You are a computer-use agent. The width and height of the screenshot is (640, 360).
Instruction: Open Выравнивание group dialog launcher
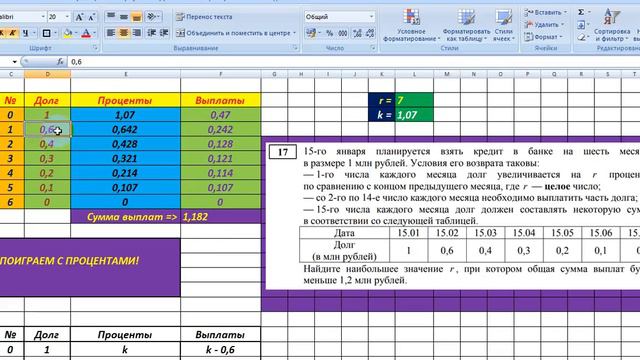295,48
